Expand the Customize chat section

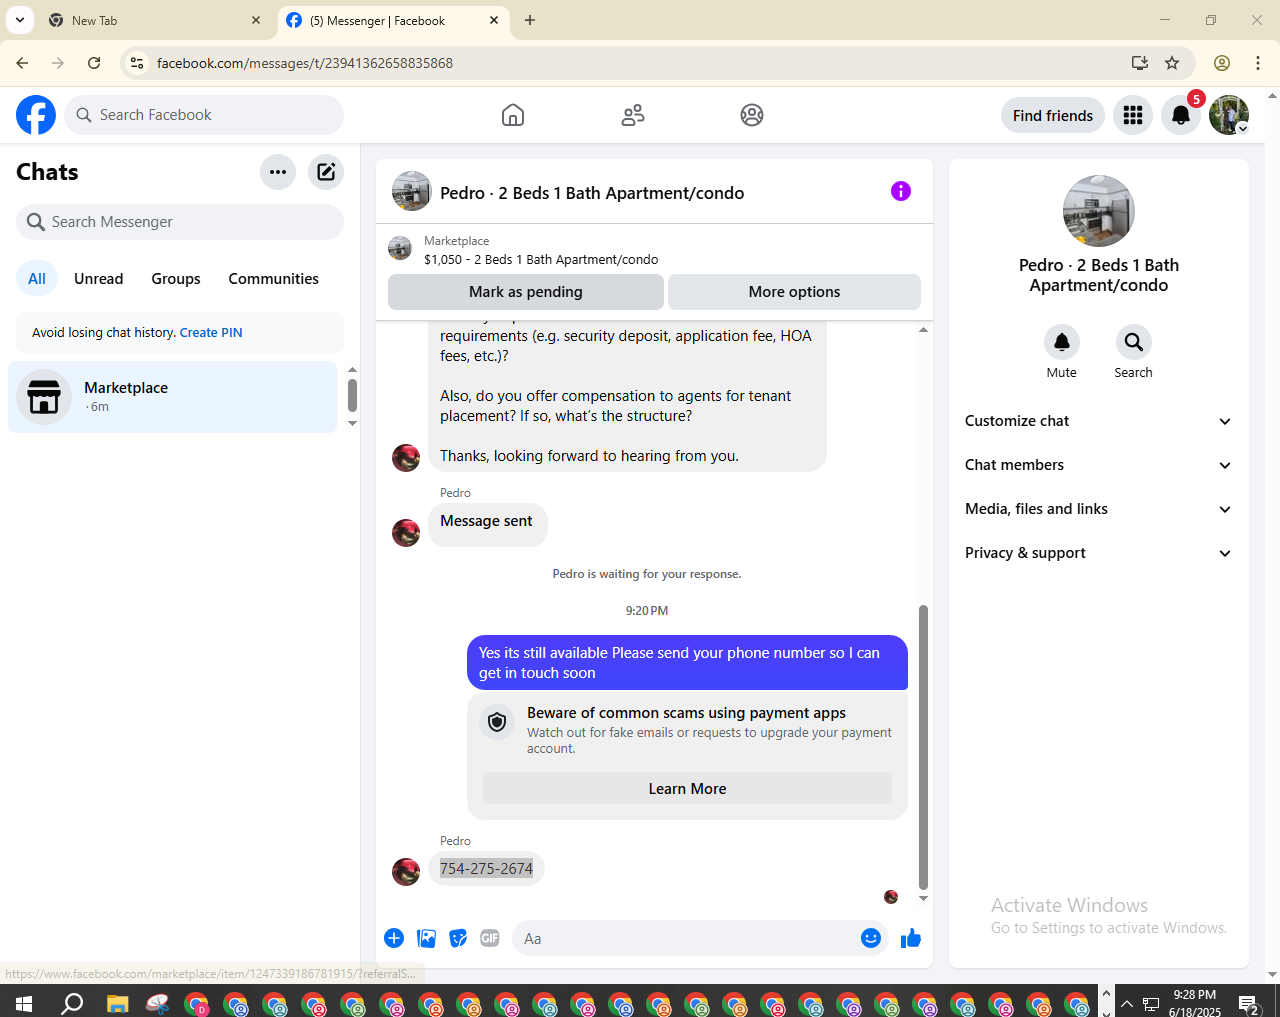[x=1099, y=421]
